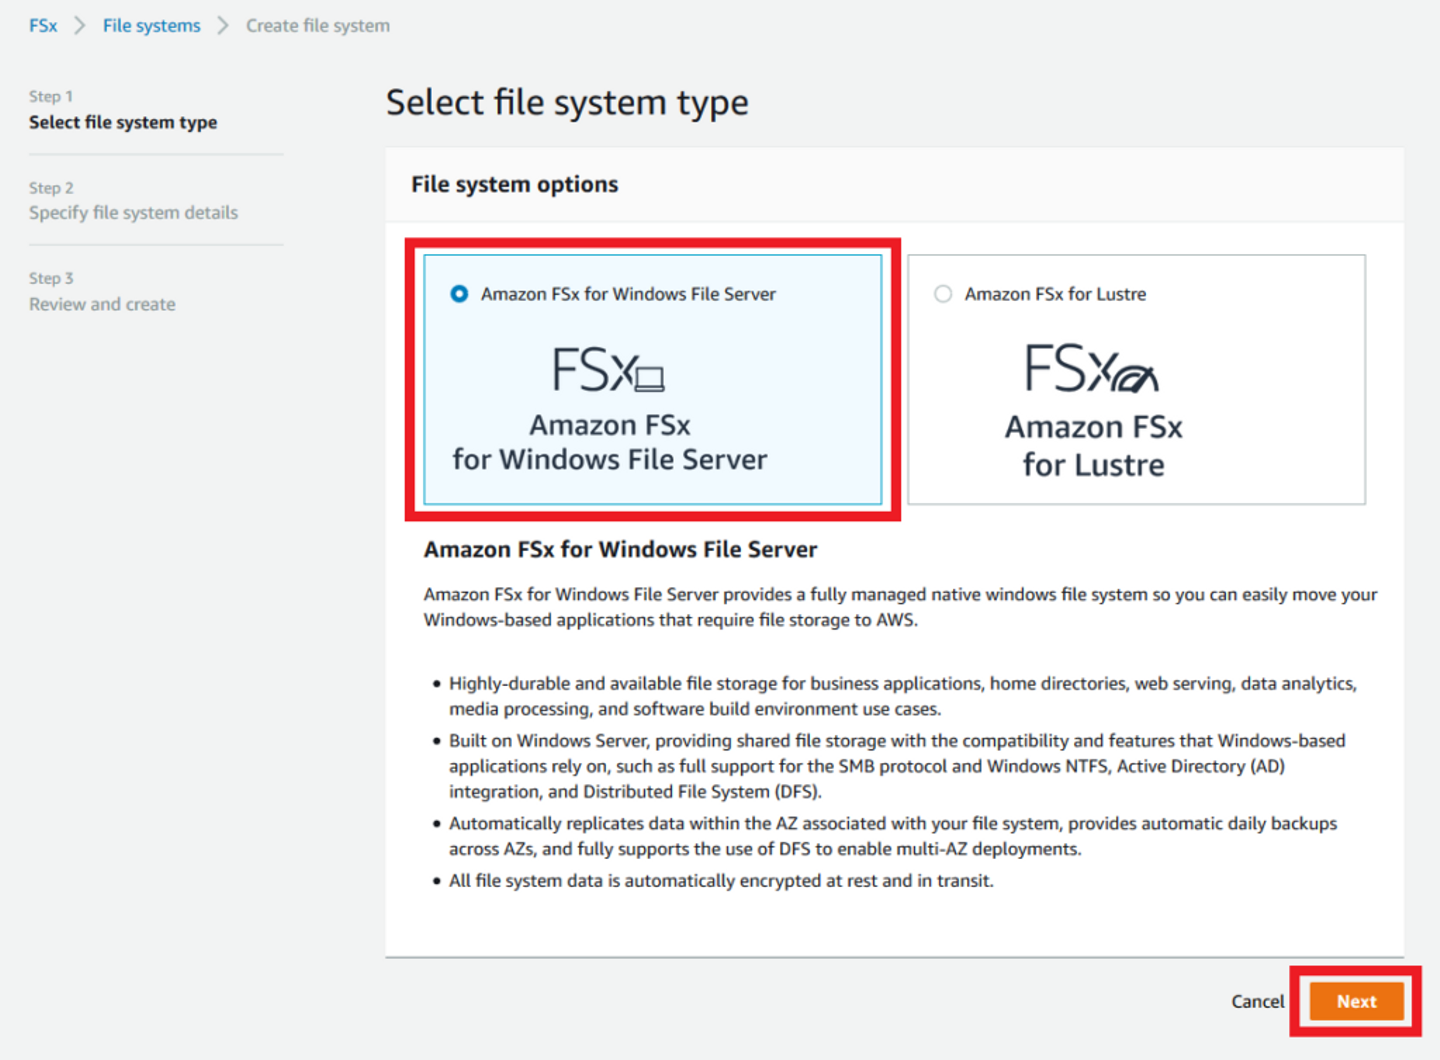Screen dimensions: 1440x1060
Task: Go to File systems breadcrumb link
Action: pos(151,26)
